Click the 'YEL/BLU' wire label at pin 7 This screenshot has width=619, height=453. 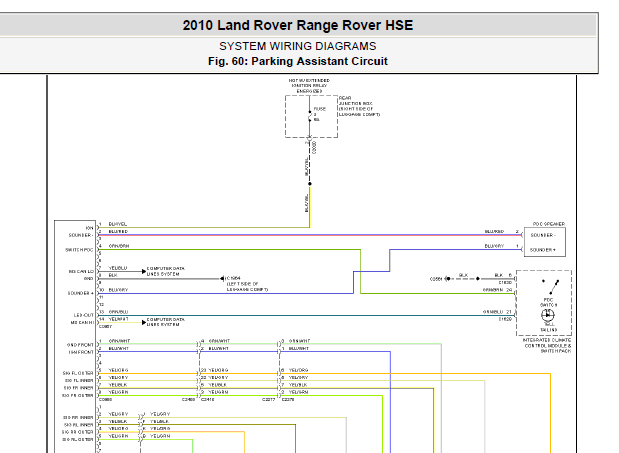coord(118,268)
